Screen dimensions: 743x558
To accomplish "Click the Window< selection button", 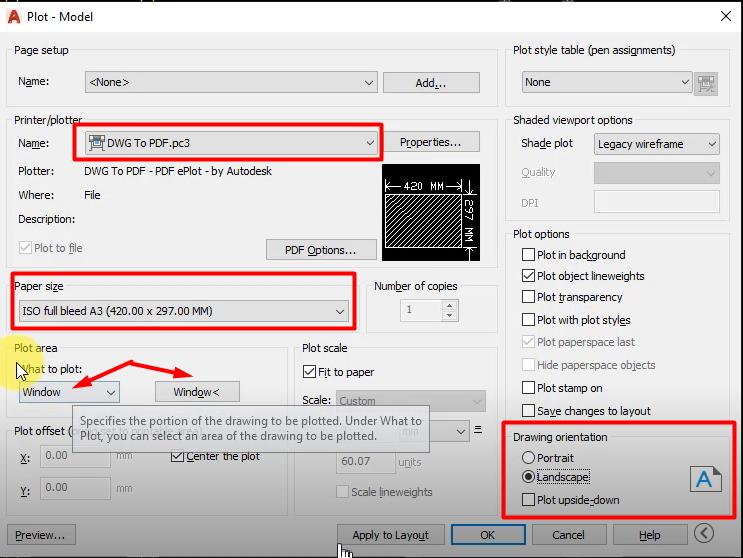I will 197,392.
